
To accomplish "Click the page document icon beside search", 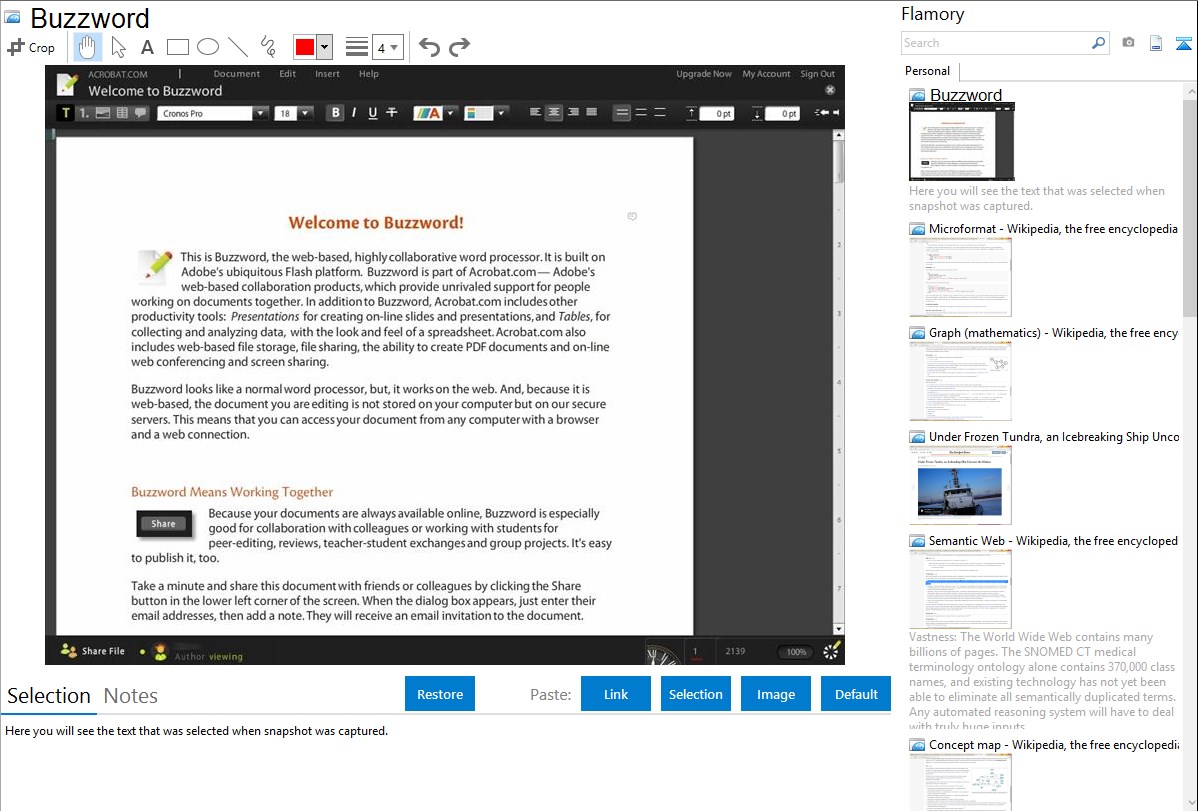I will (x=1156, y=43).
